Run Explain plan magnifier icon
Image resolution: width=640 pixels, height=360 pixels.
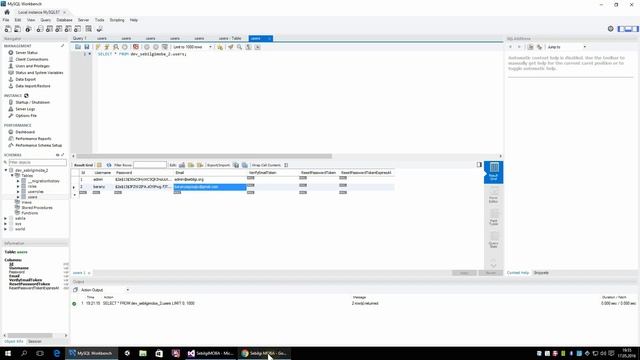click(116, 47)
